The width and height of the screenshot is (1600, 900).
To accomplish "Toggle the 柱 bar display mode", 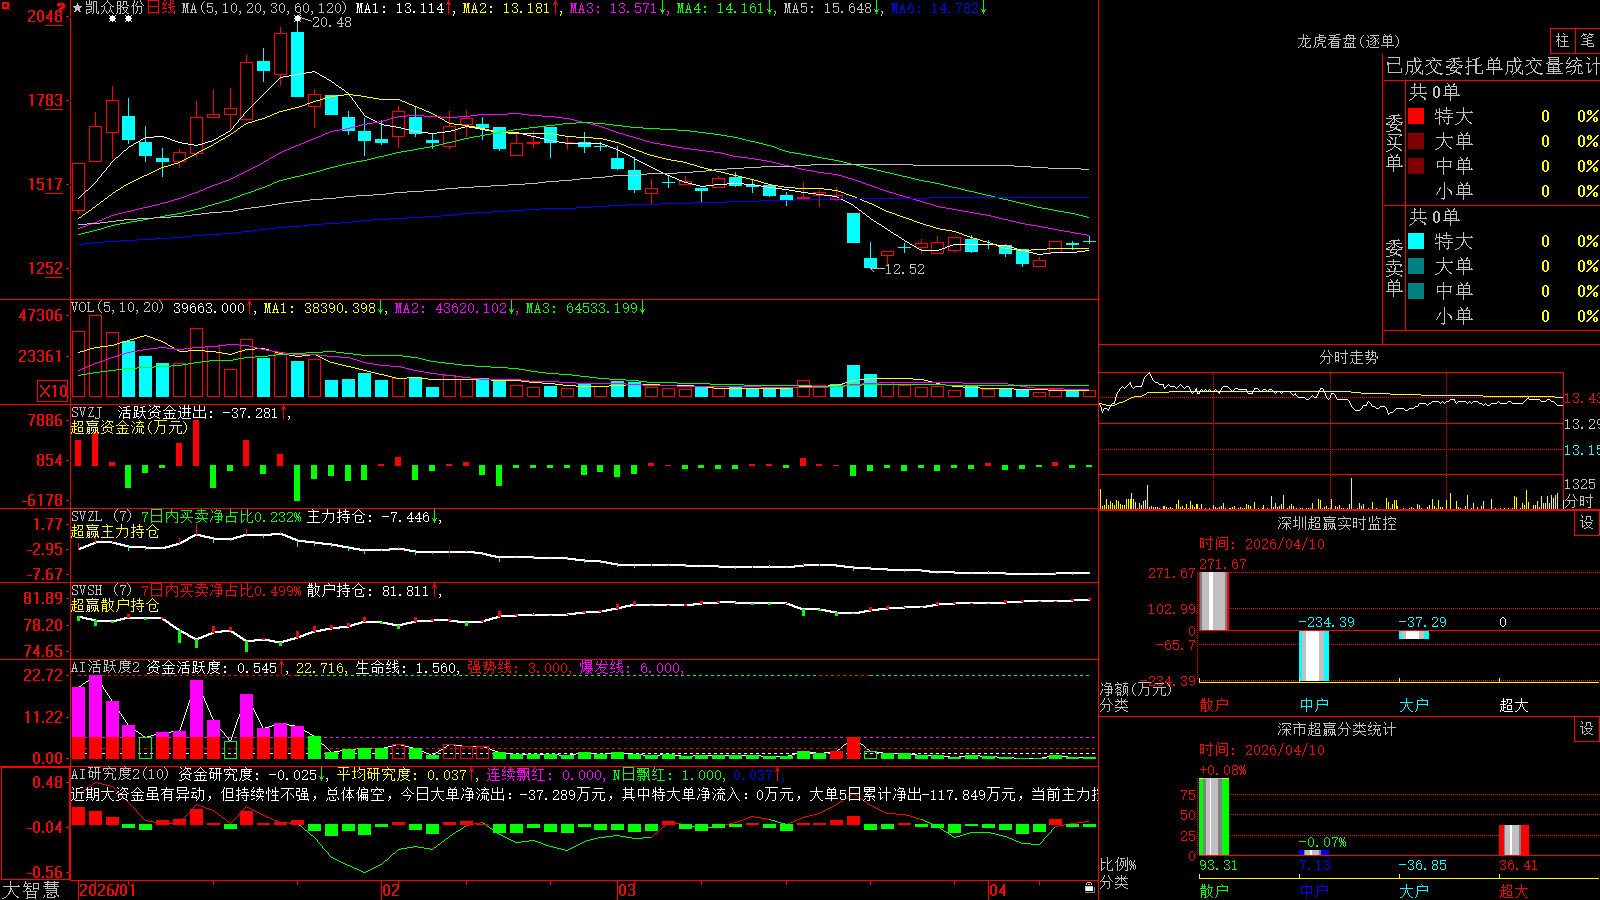I will click(x=1562, y=41).
